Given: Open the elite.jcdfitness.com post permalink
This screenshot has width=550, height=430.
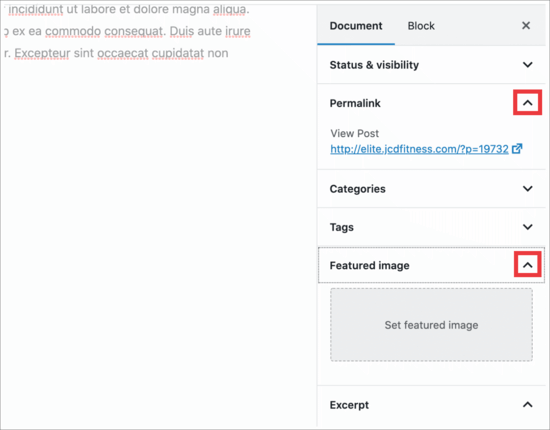Looking at the screenshot, I should pyautogui.click(x=419, y=149).
